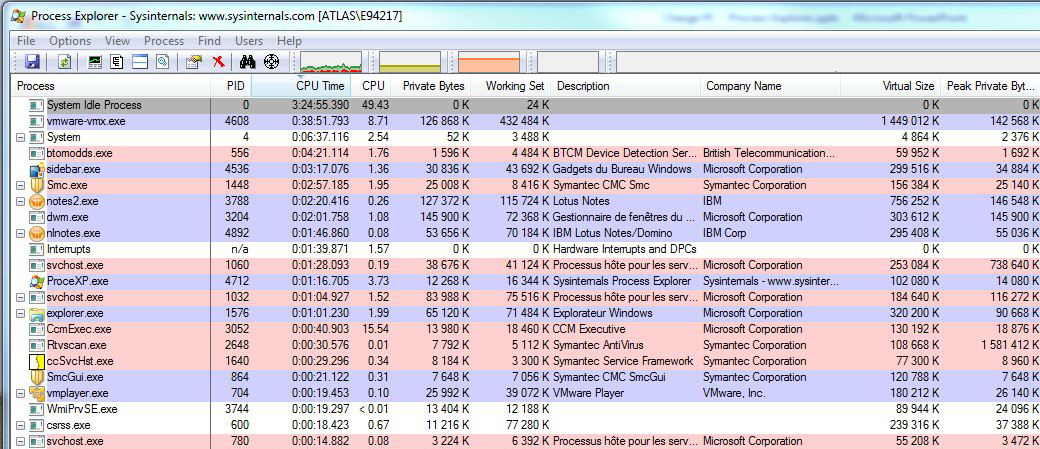Select svchost.exe with PID 1032

pos(526,297)
